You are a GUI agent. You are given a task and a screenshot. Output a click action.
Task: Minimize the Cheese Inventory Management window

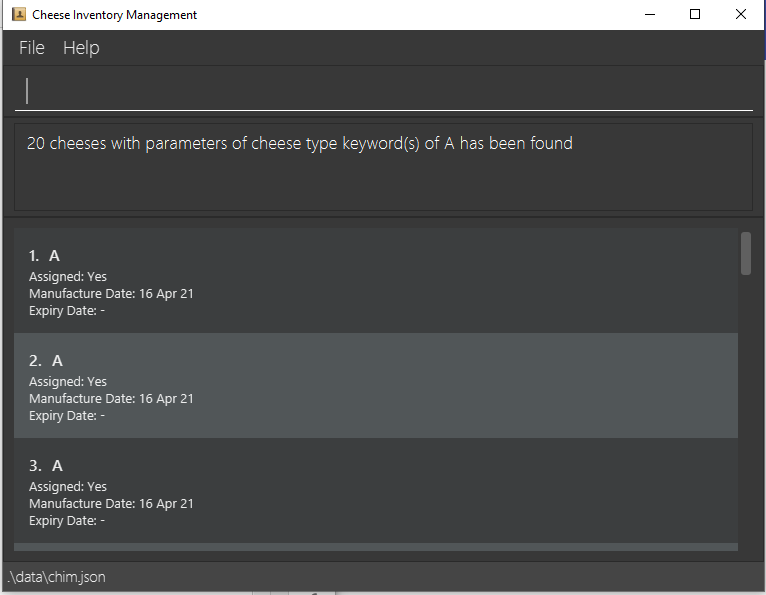pyautogui.click(x=650, y=15)
